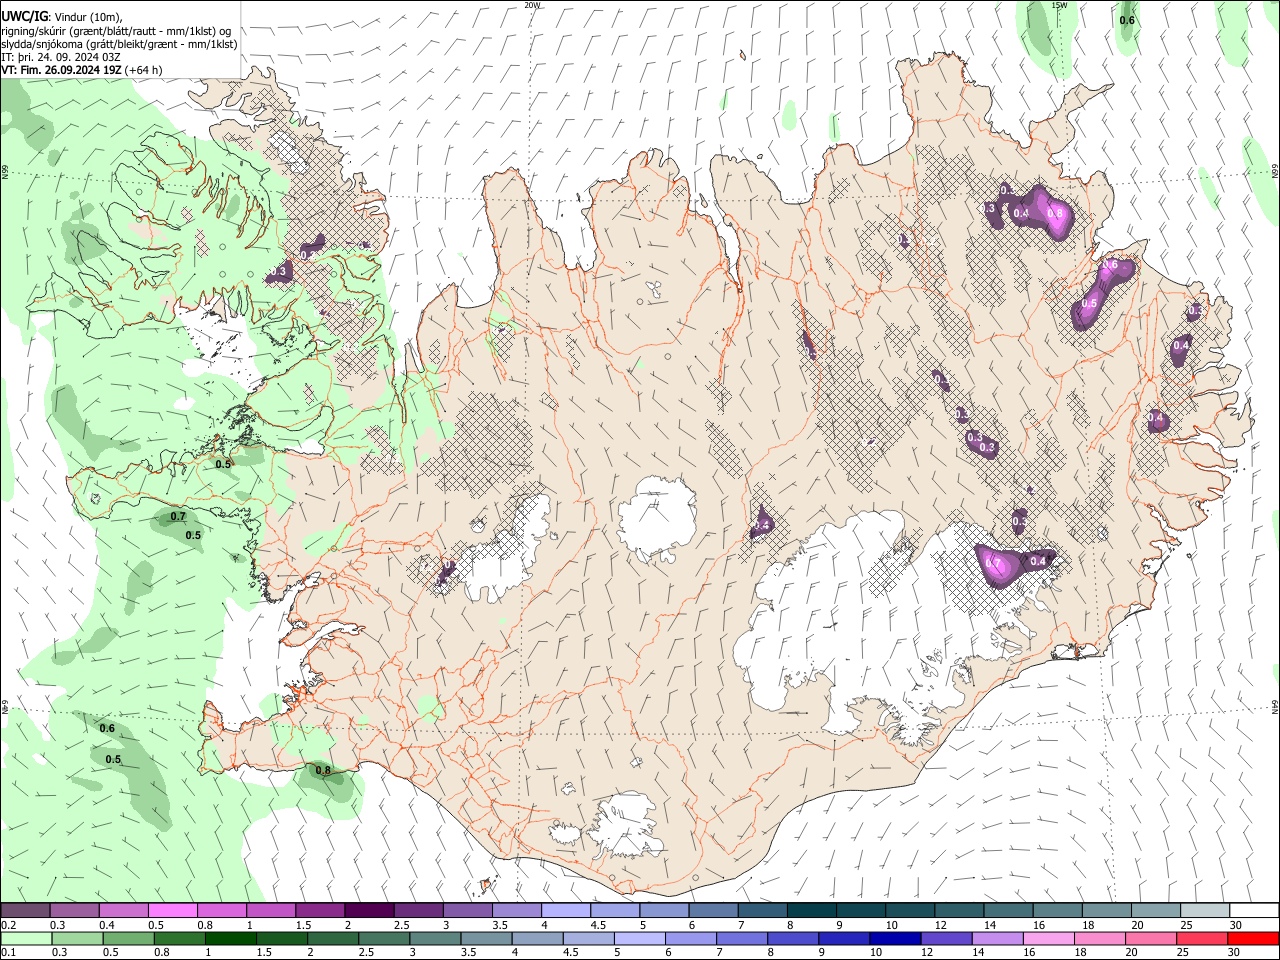Click the very dark purple 2 snow legend swatch
The image size is (1280, 960).
368,911
